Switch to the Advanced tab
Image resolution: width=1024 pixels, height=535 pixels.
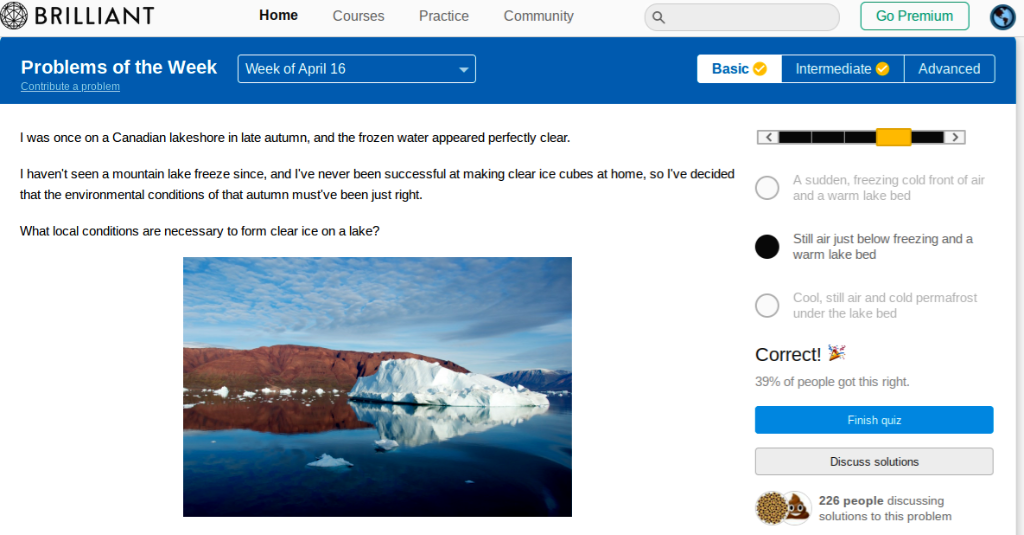tap(949, 69)
